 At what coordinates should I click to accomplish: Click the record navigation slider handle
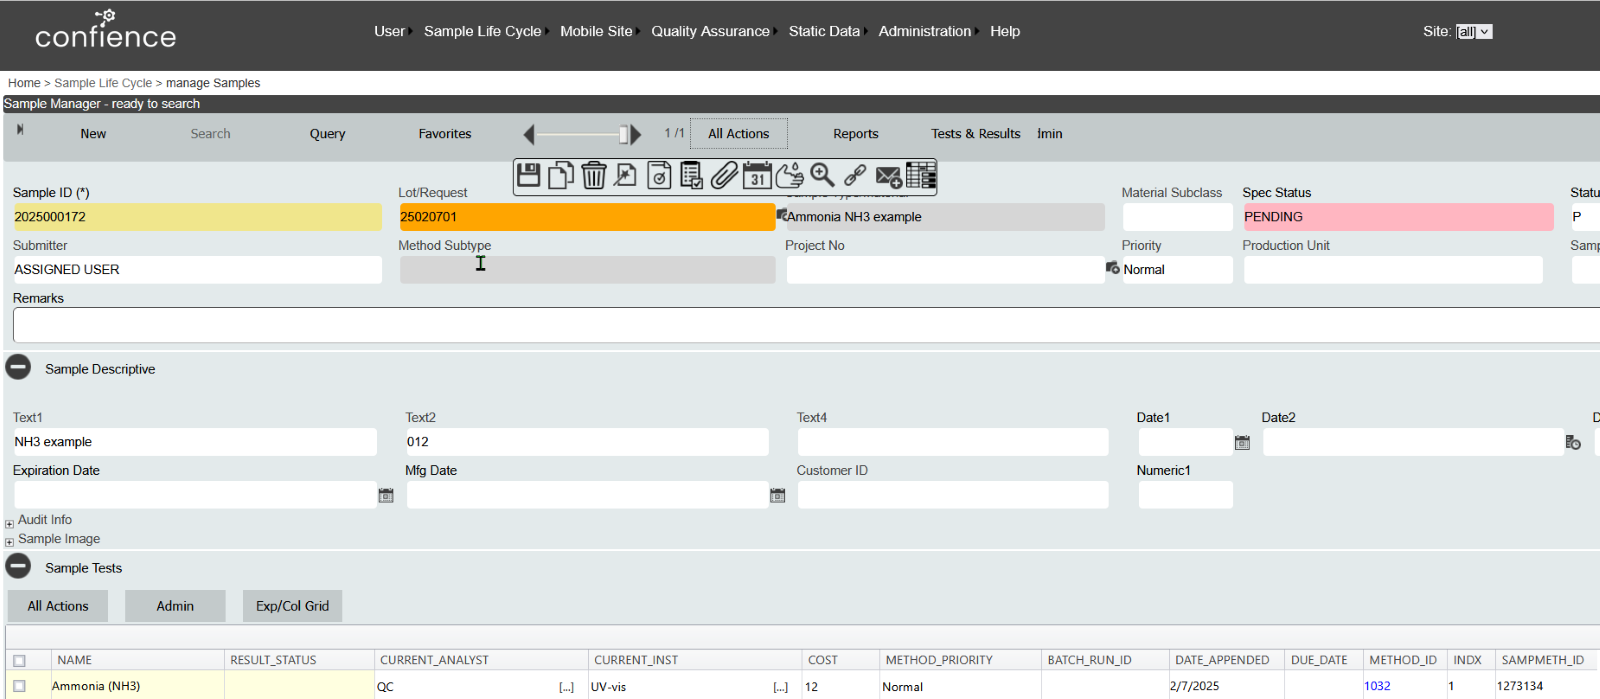(624, 134)
